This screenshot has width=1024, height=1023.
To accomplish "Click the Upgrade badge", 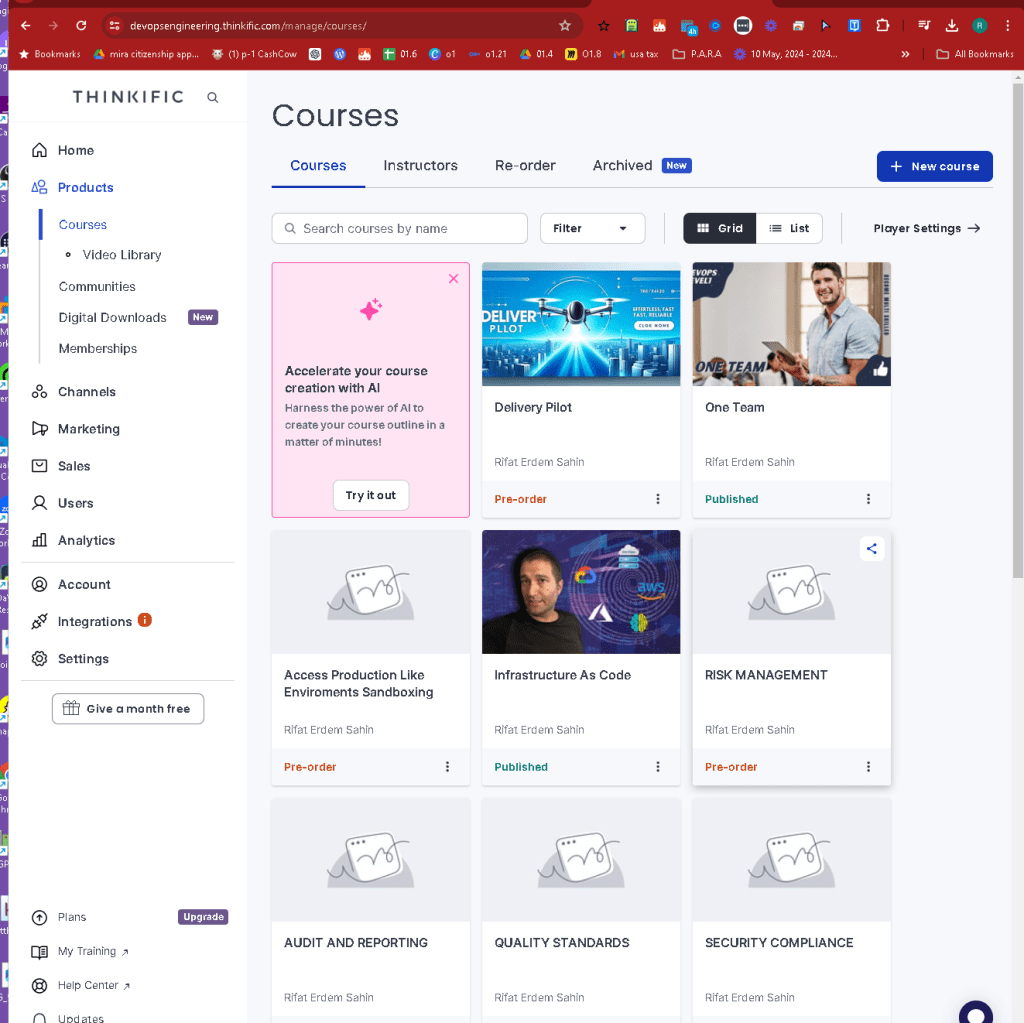I will (203, 917).
